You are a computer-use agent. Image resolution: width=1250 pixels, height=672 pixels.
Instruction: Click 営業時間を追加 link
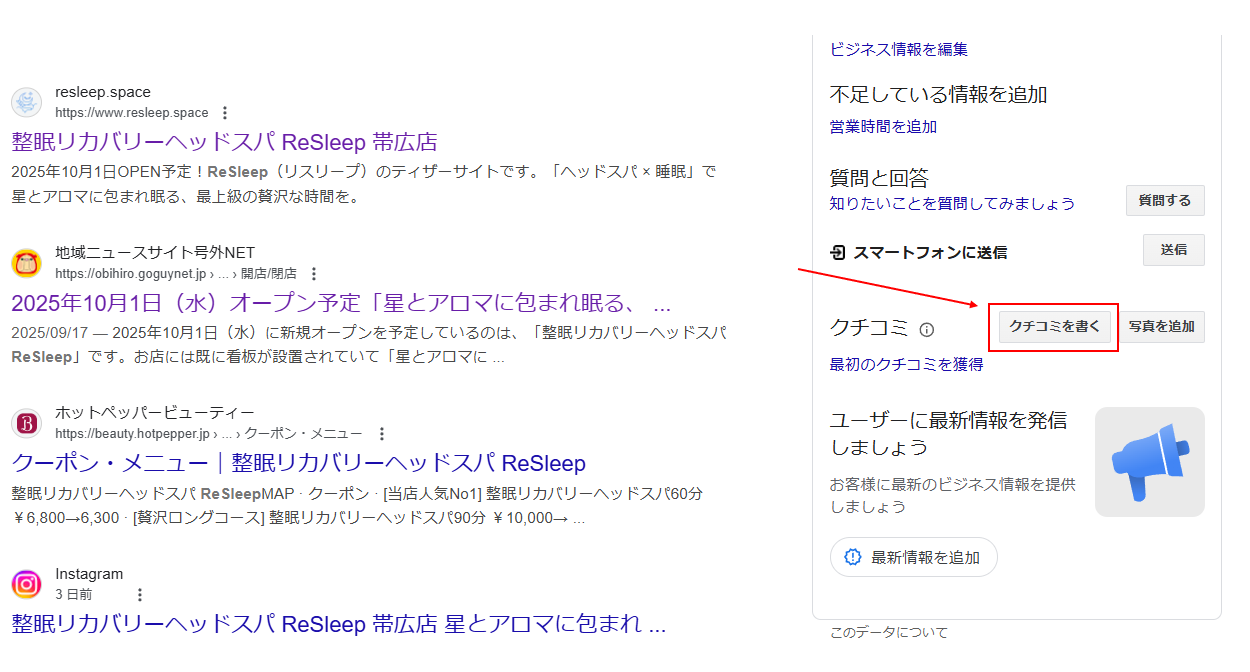(883, 127)
